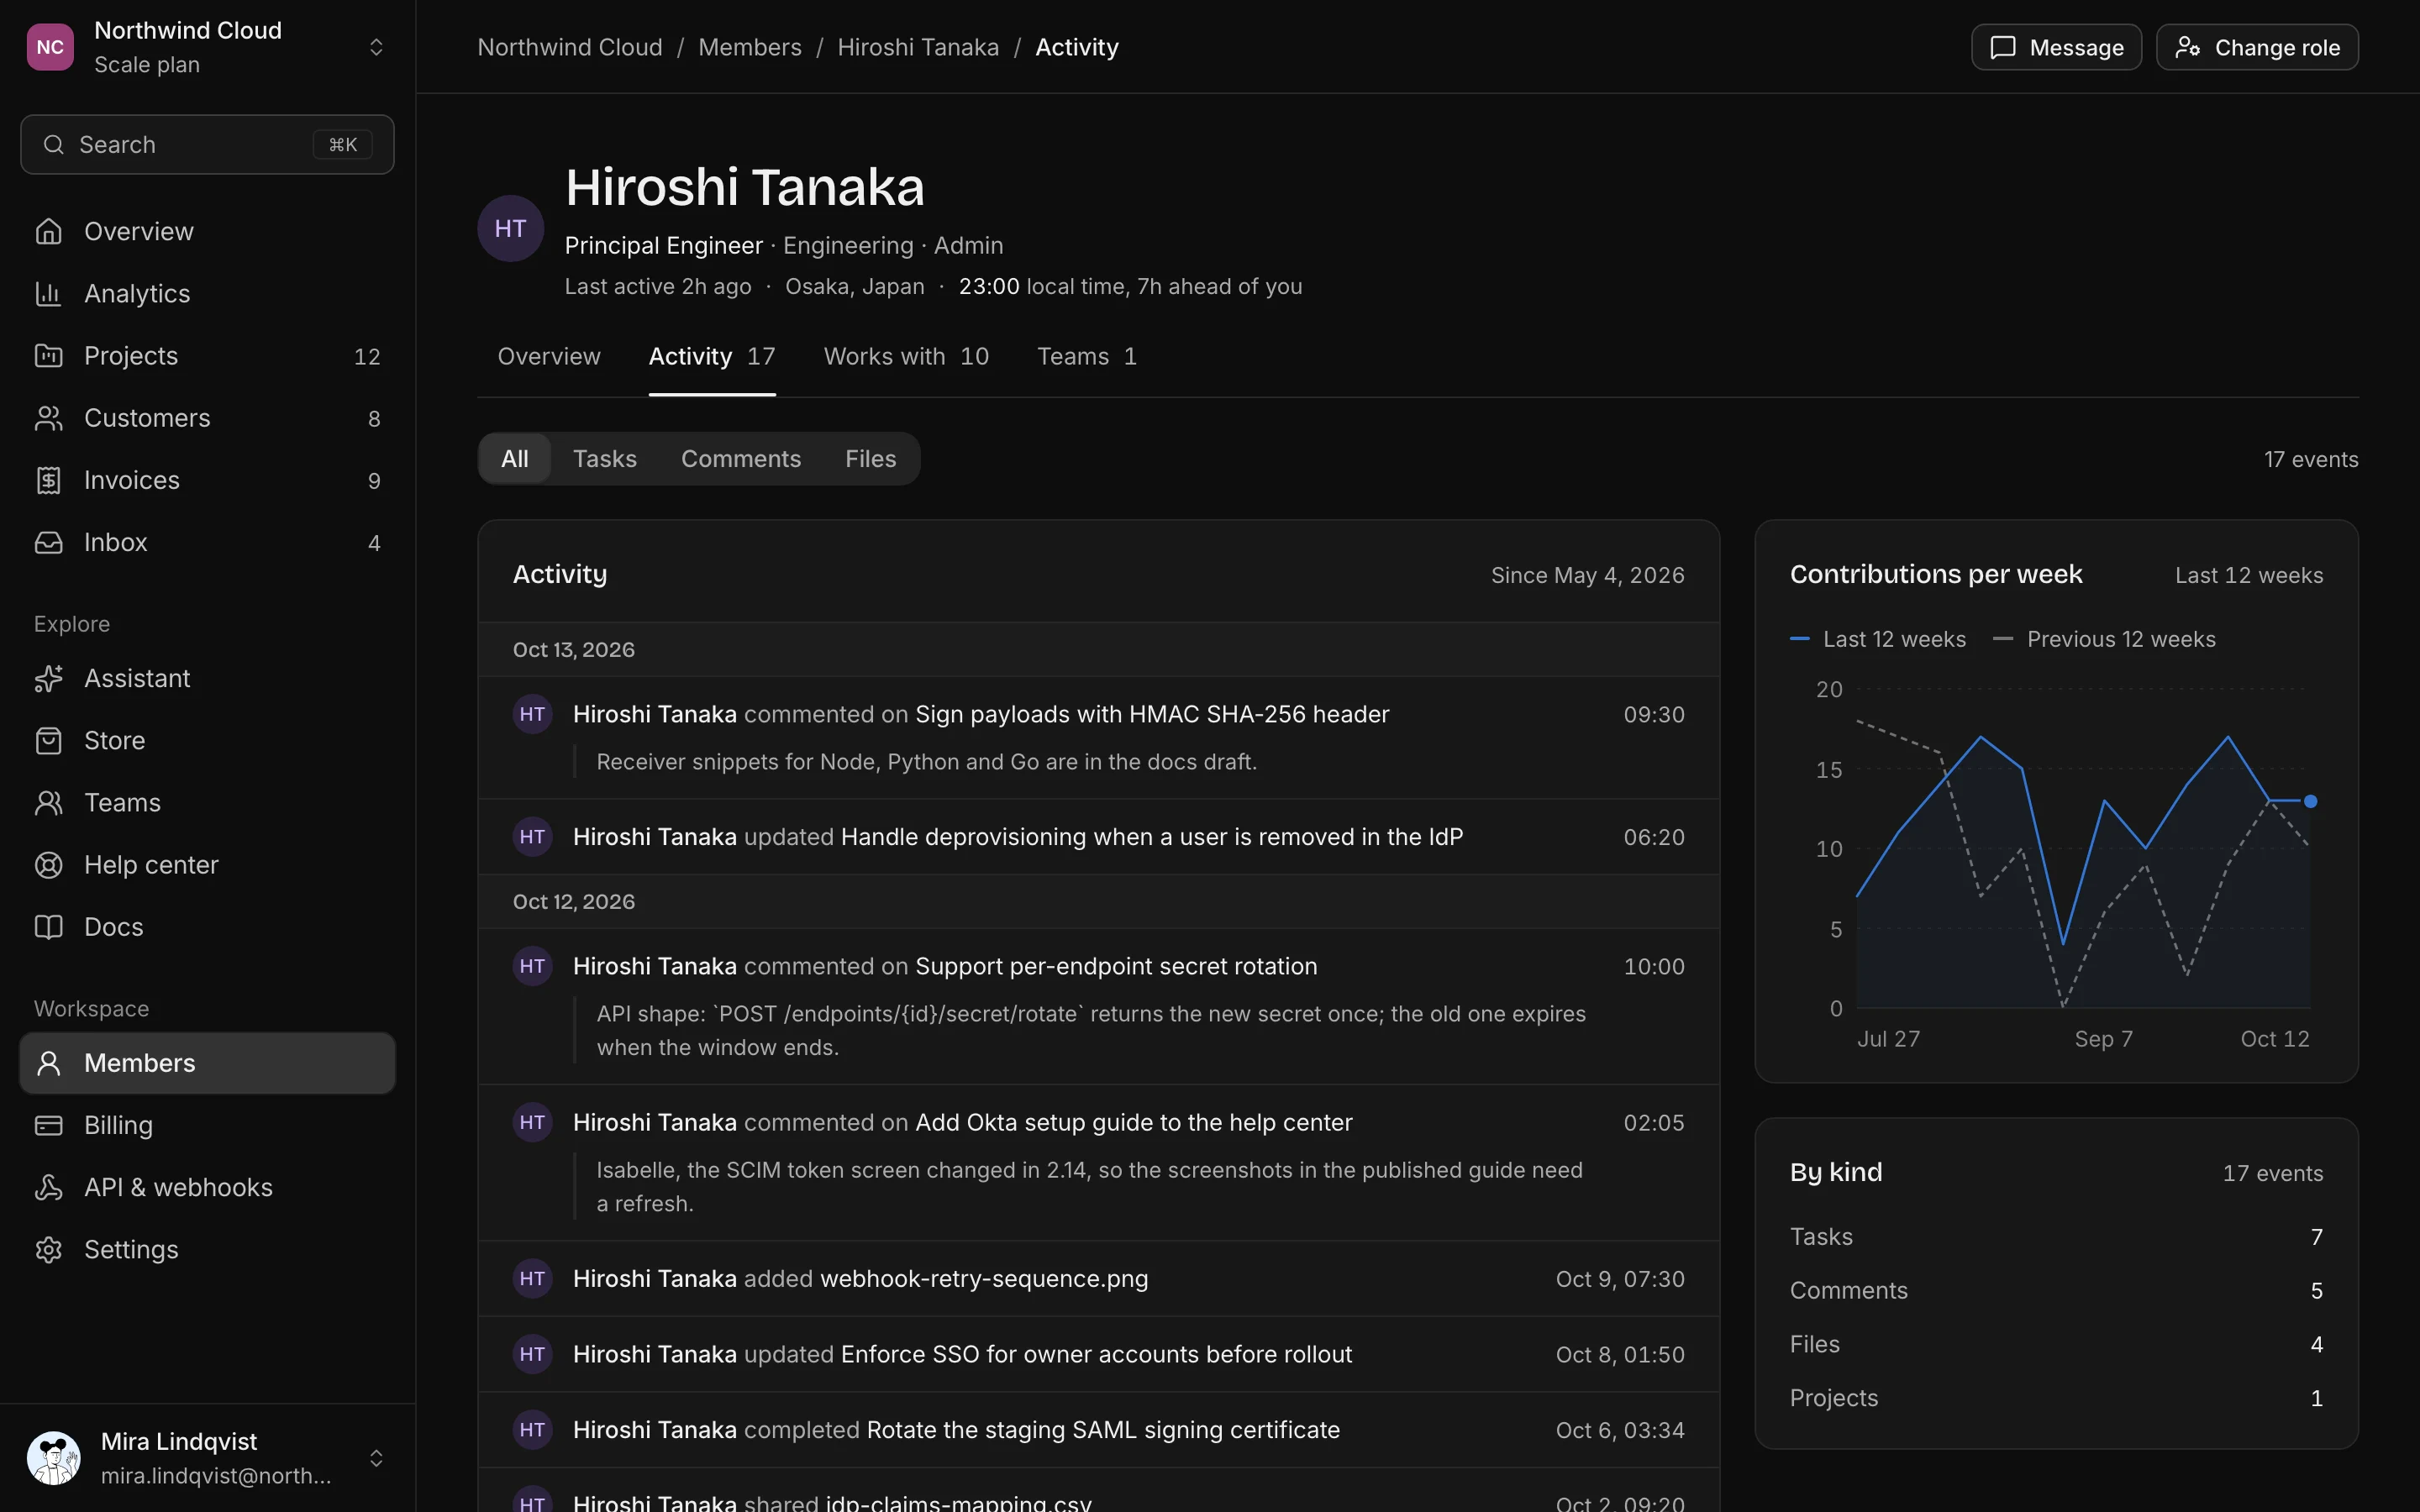Open the Projects folder icon
This screenshot has height=1512, width=2420.
click(x=48, y=355)
